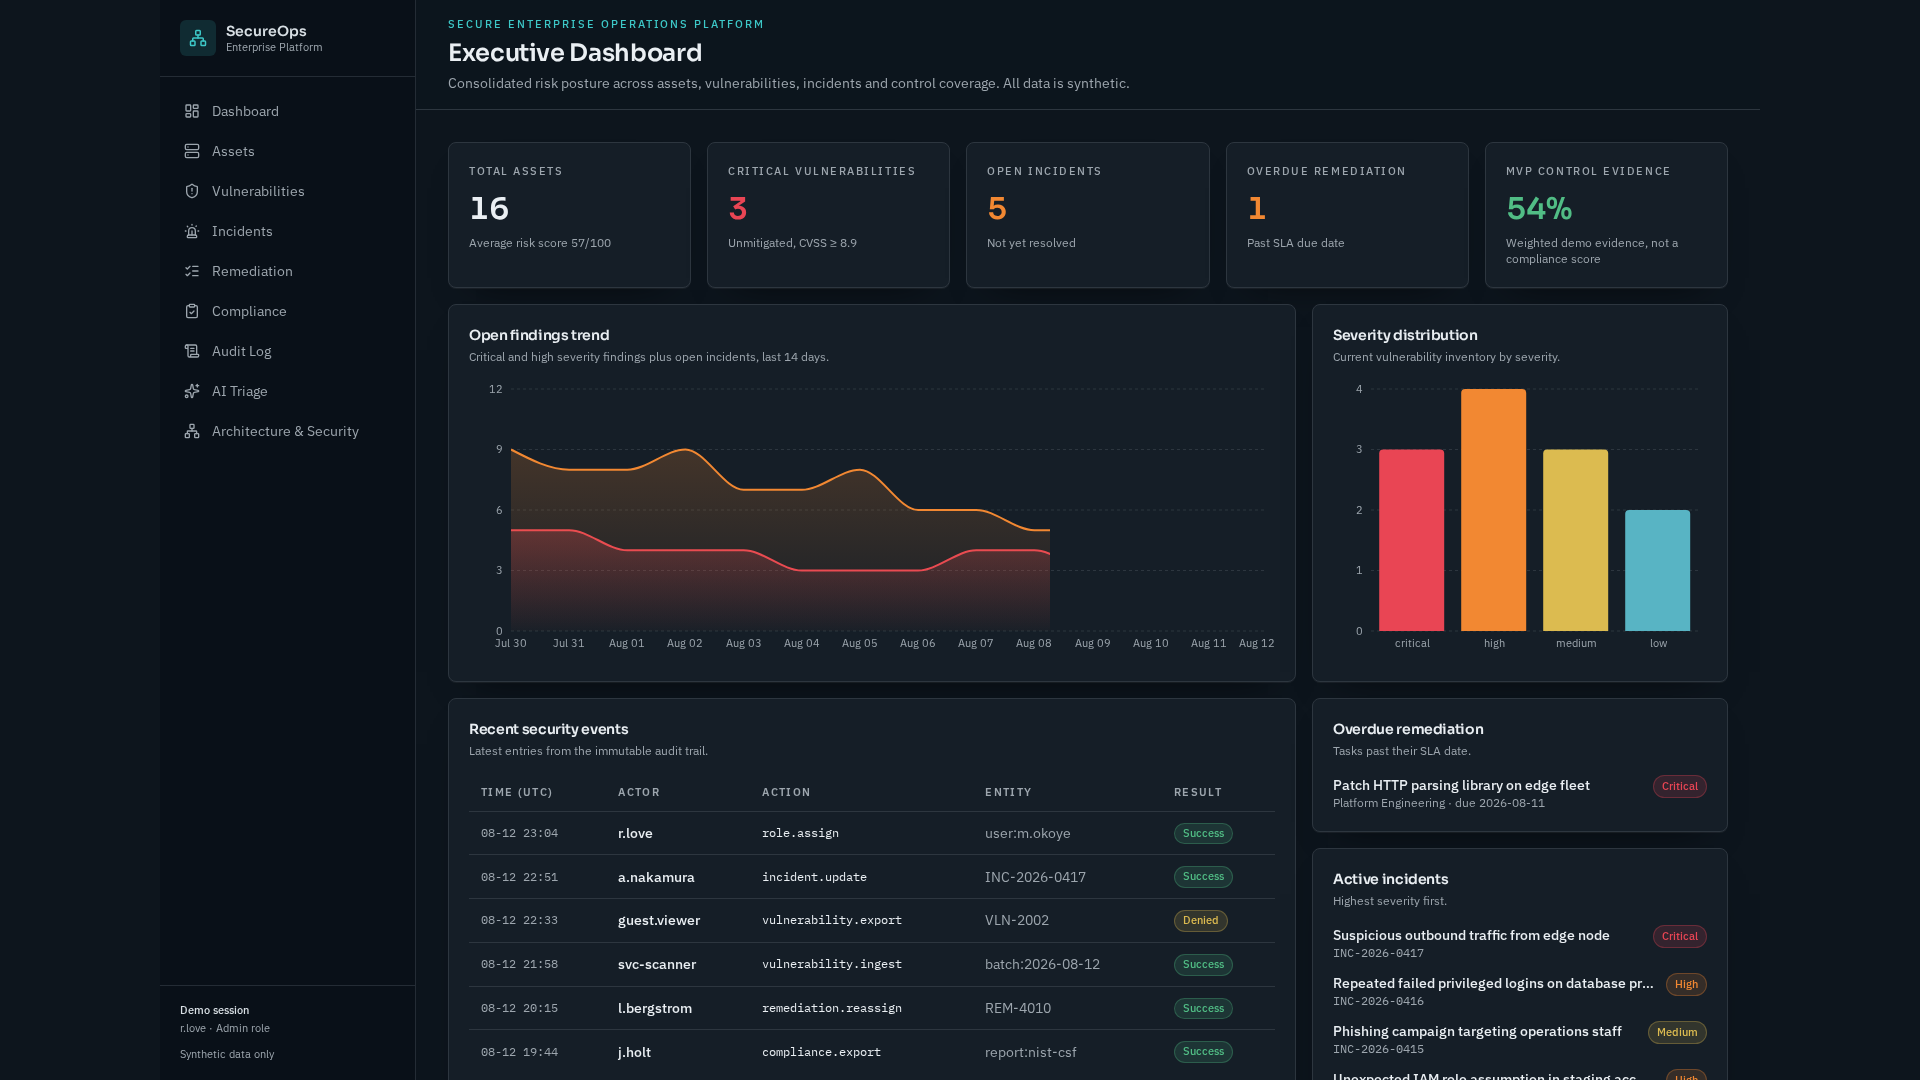Click entity INC-2026-0417 in events table
Image resolution: width=1920 pixels, height=1080 pixels.
coord(1035,877)
